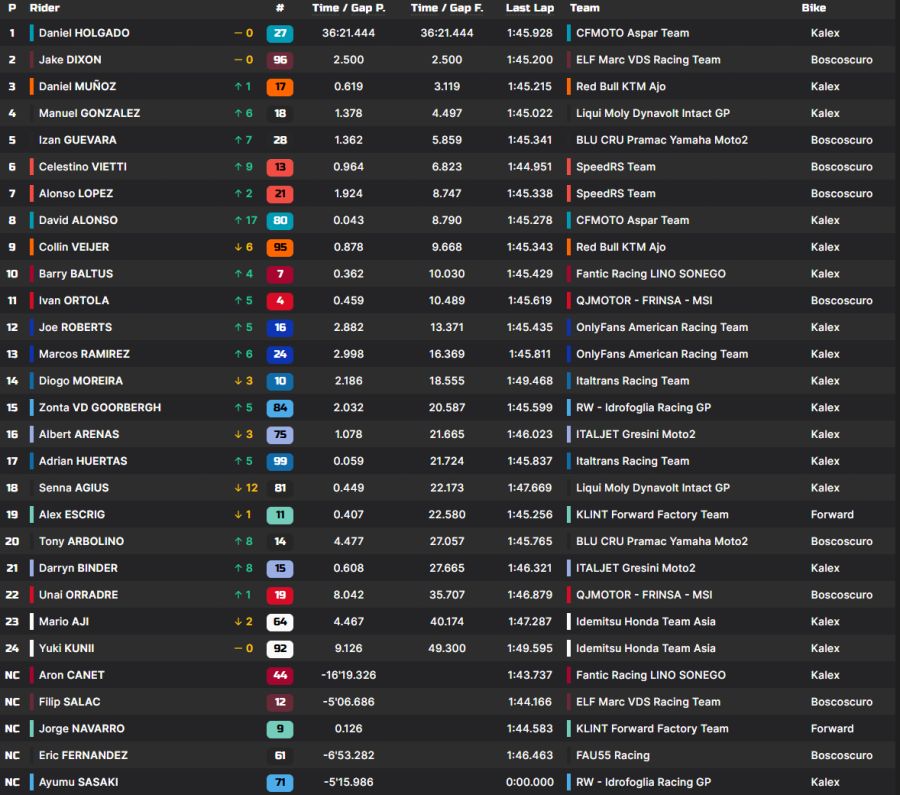900x795 pixels.
Task: Click blue badge 16 for Joe Roberts
Action: (x=280, y=327)
